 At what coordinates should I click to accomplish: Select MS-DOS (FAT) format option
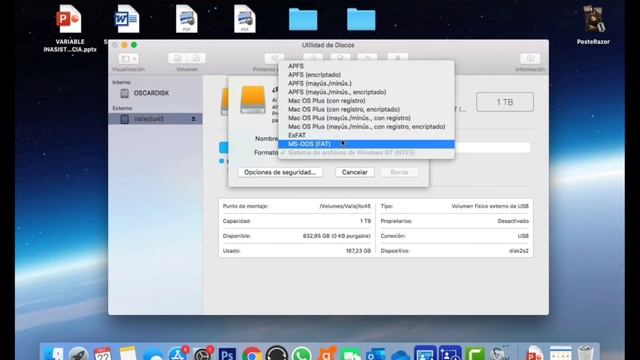[x=366, y=144]
